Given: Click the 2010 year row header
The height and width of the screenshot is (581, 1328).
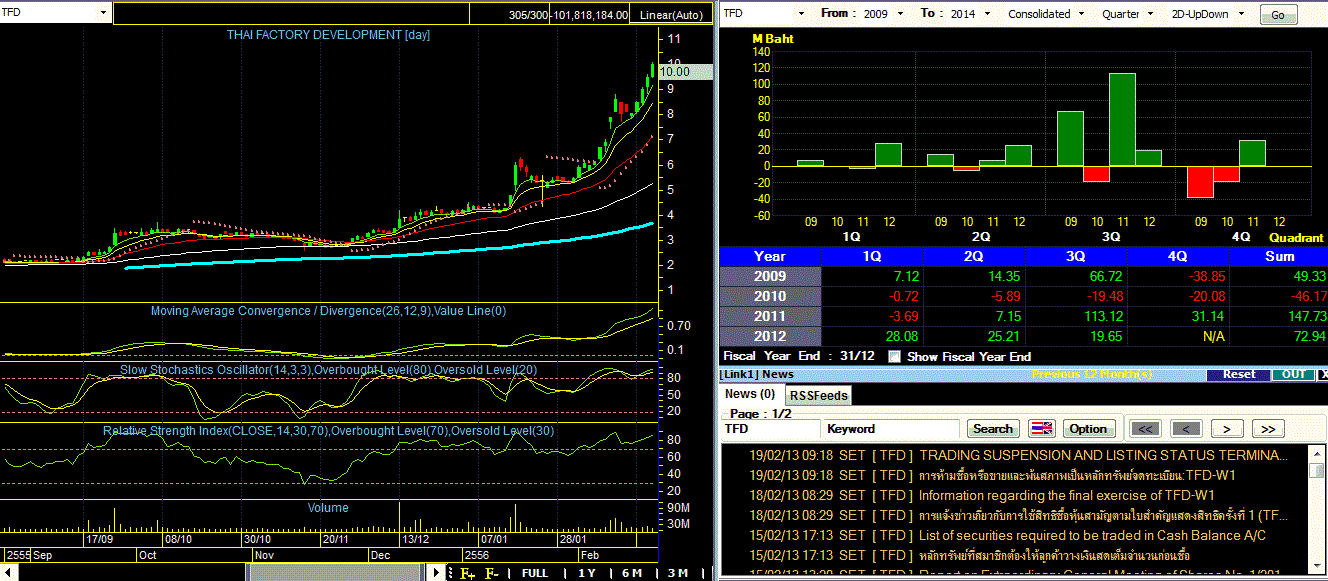Looking at the screenshot, I should [770, 296].
